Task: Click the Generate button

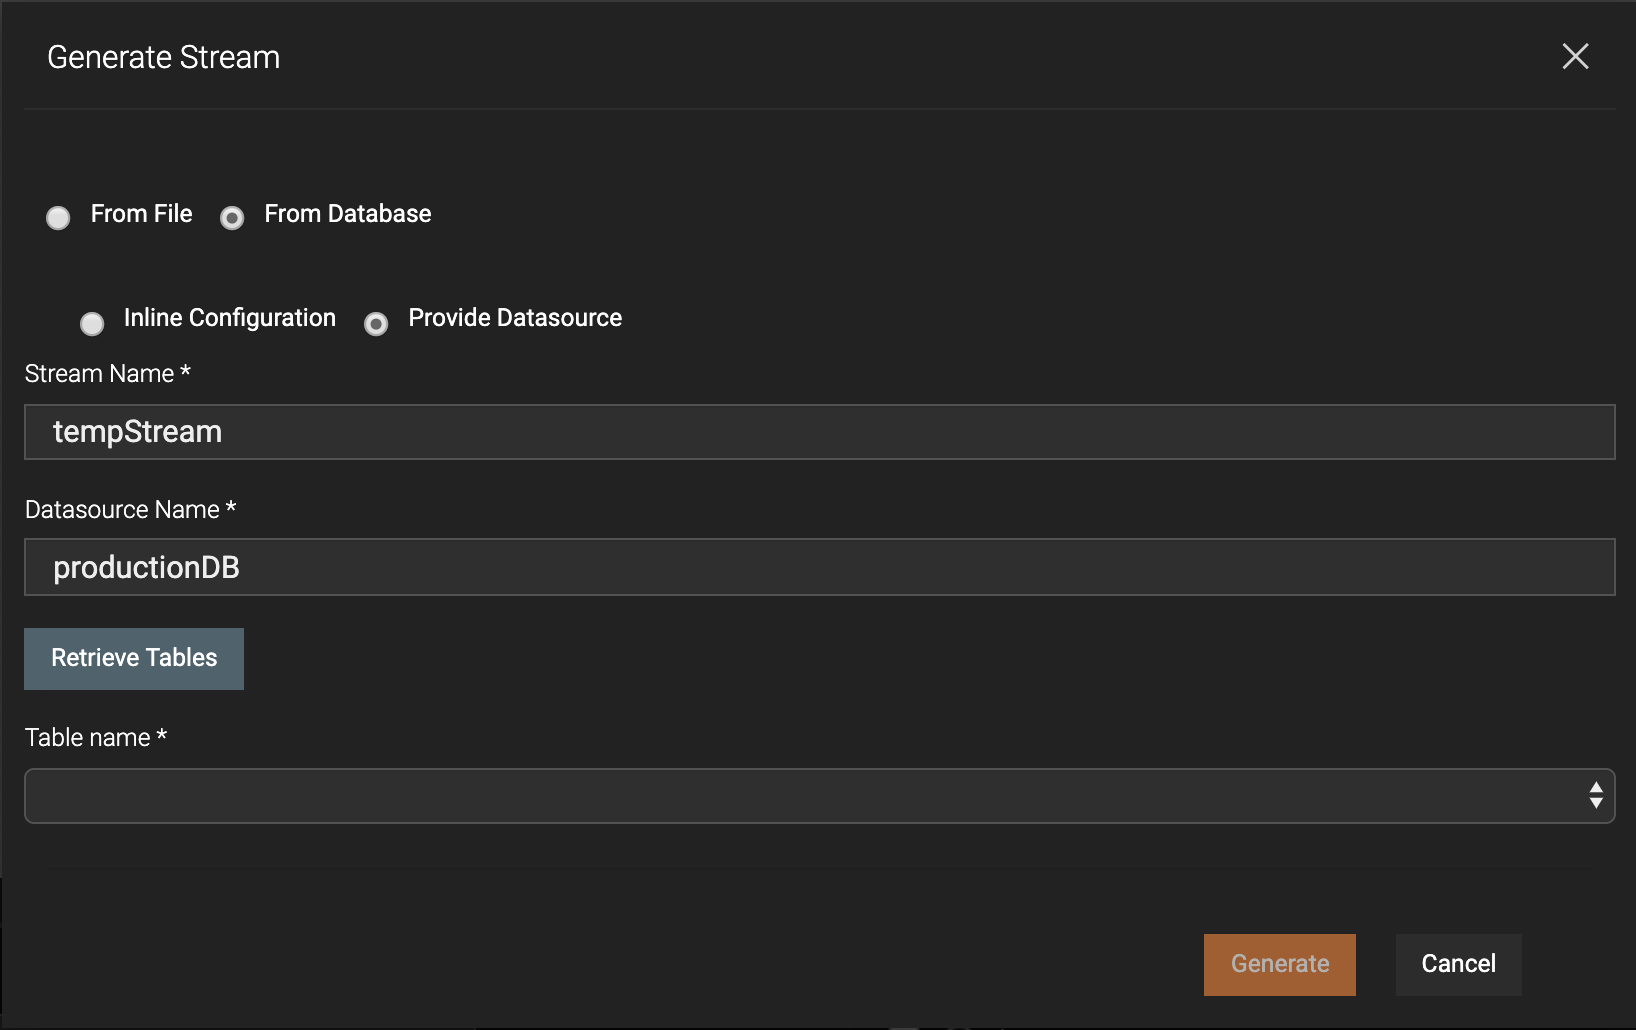Action: point(1279,964)
